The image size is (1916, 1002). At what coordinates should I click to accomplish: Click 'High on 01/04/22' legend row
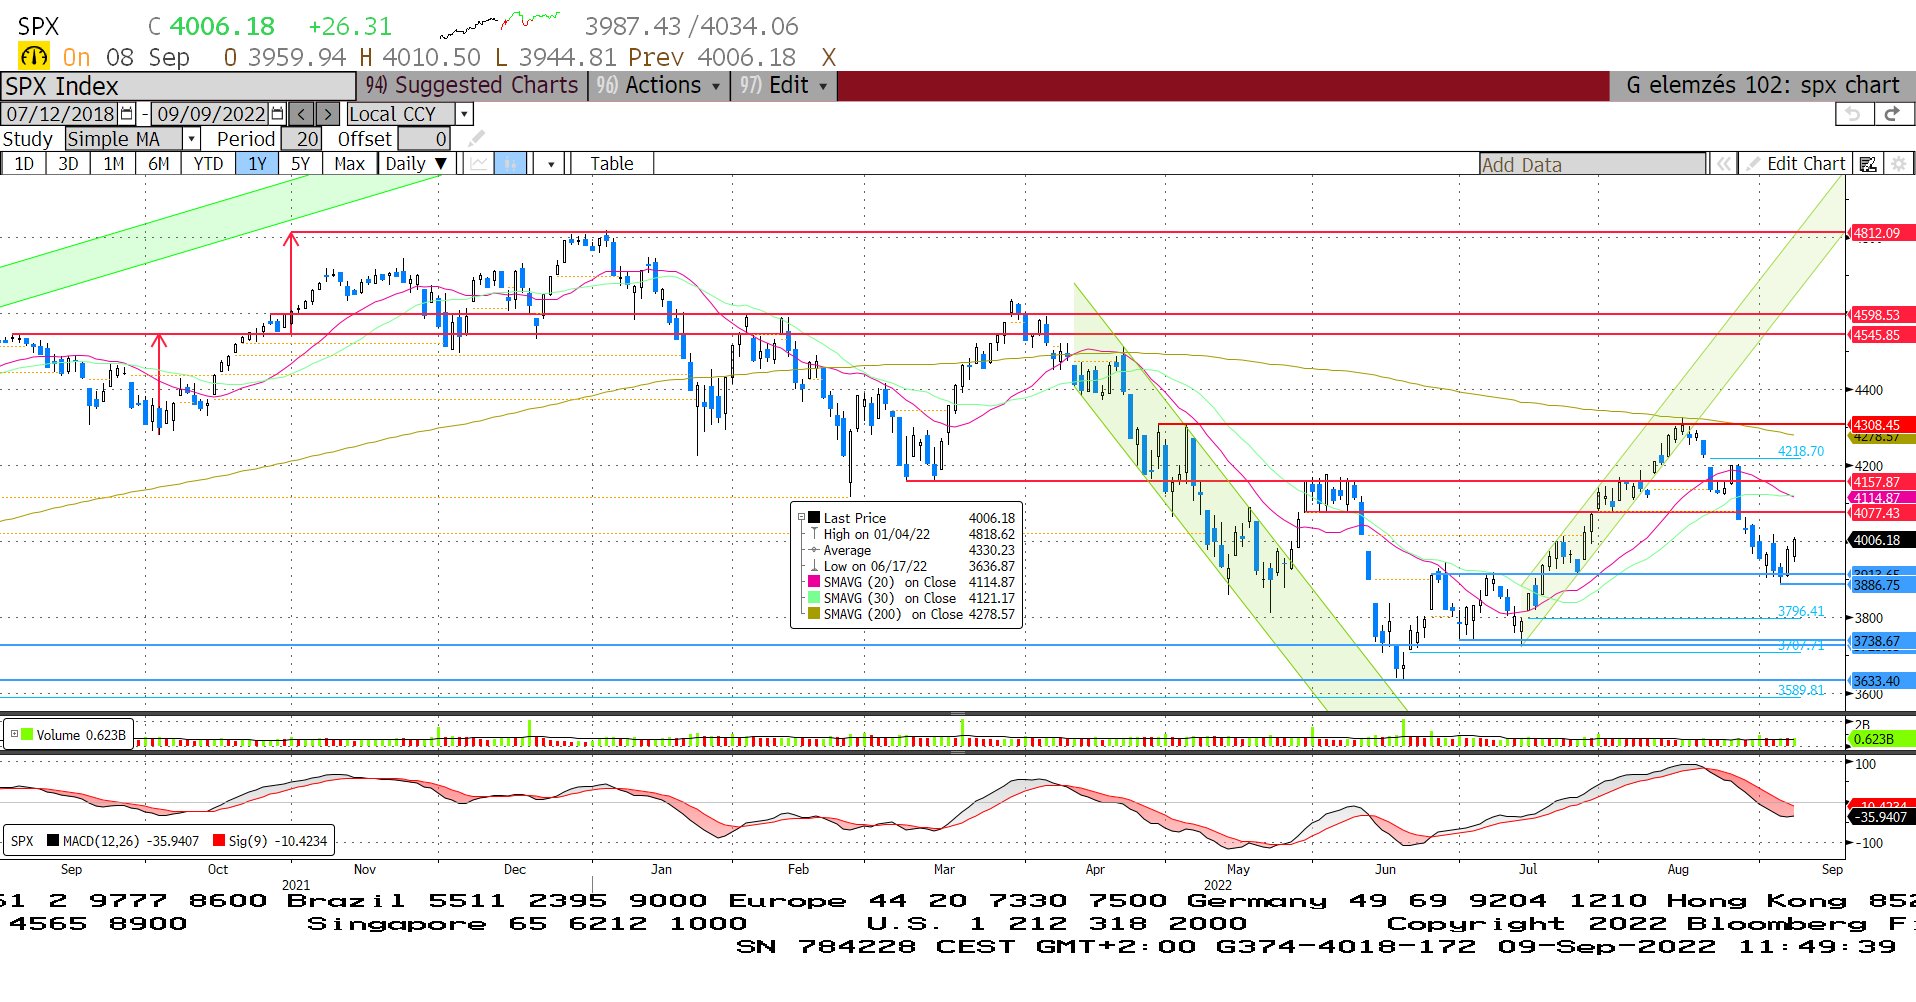(909, 534)
